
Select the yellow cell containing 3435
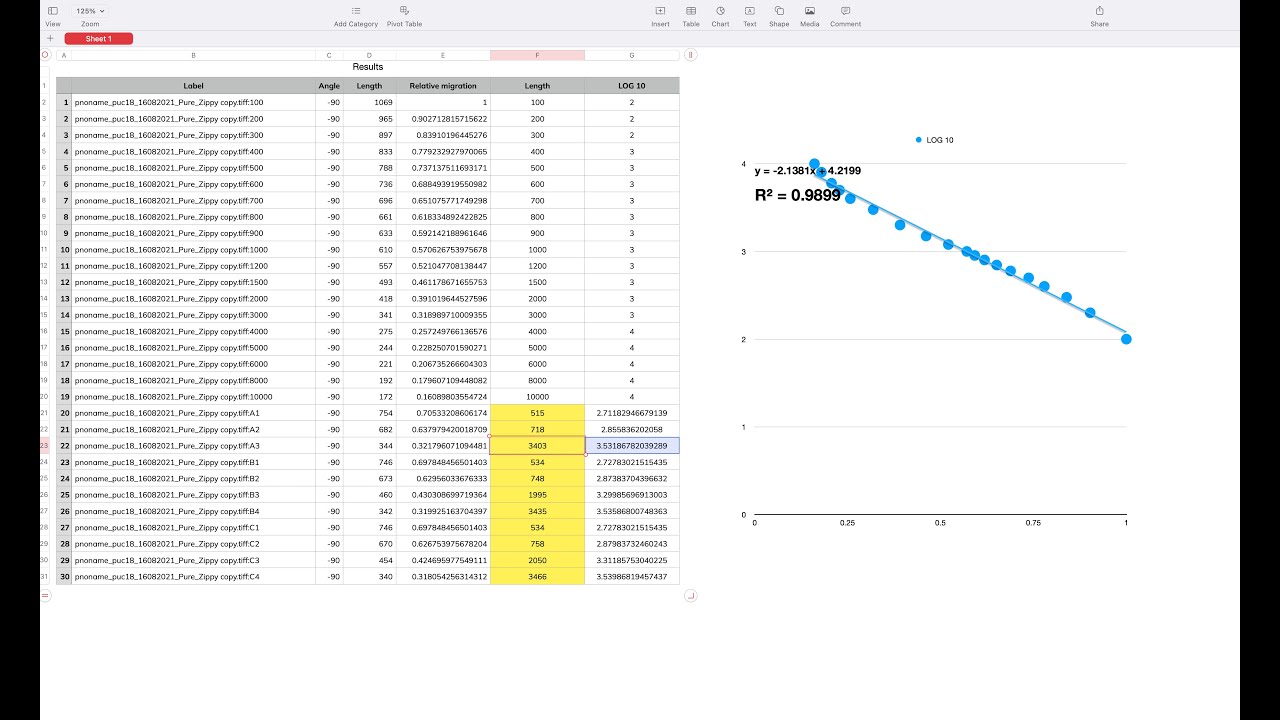(x=537, y=511)
